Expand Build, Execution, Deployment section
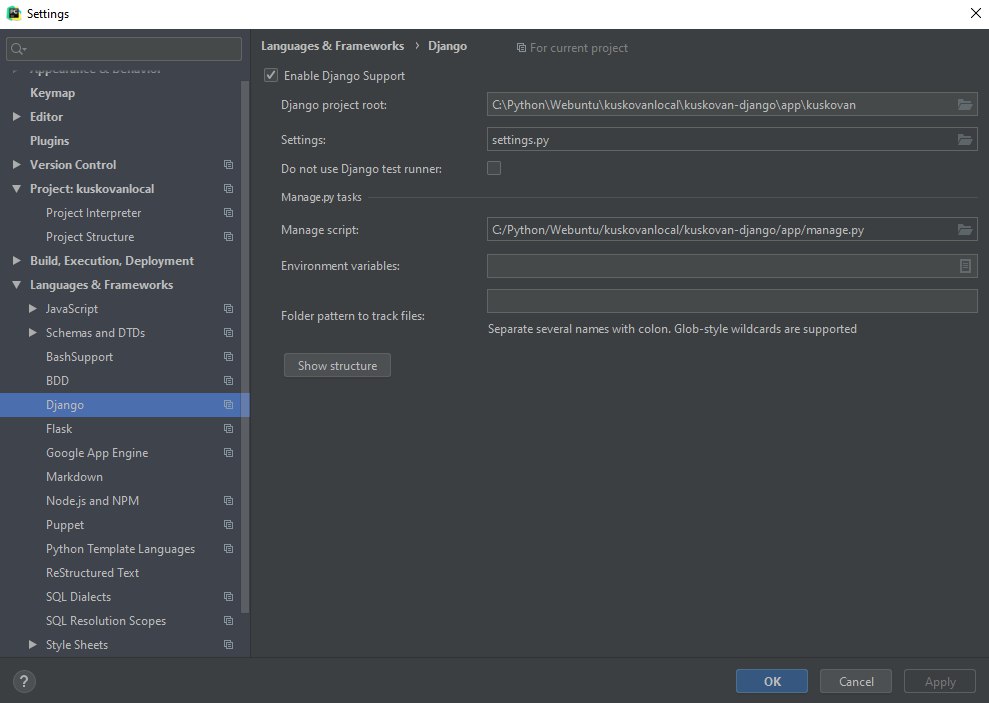The image size is (989, 703). pyautogui.click(x=16, y=260)
